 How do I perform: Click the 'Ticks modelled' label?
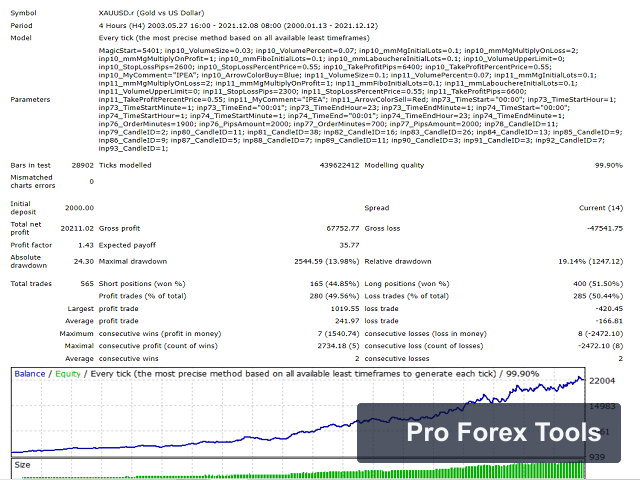pyautogui.click(x=125, y=165)
